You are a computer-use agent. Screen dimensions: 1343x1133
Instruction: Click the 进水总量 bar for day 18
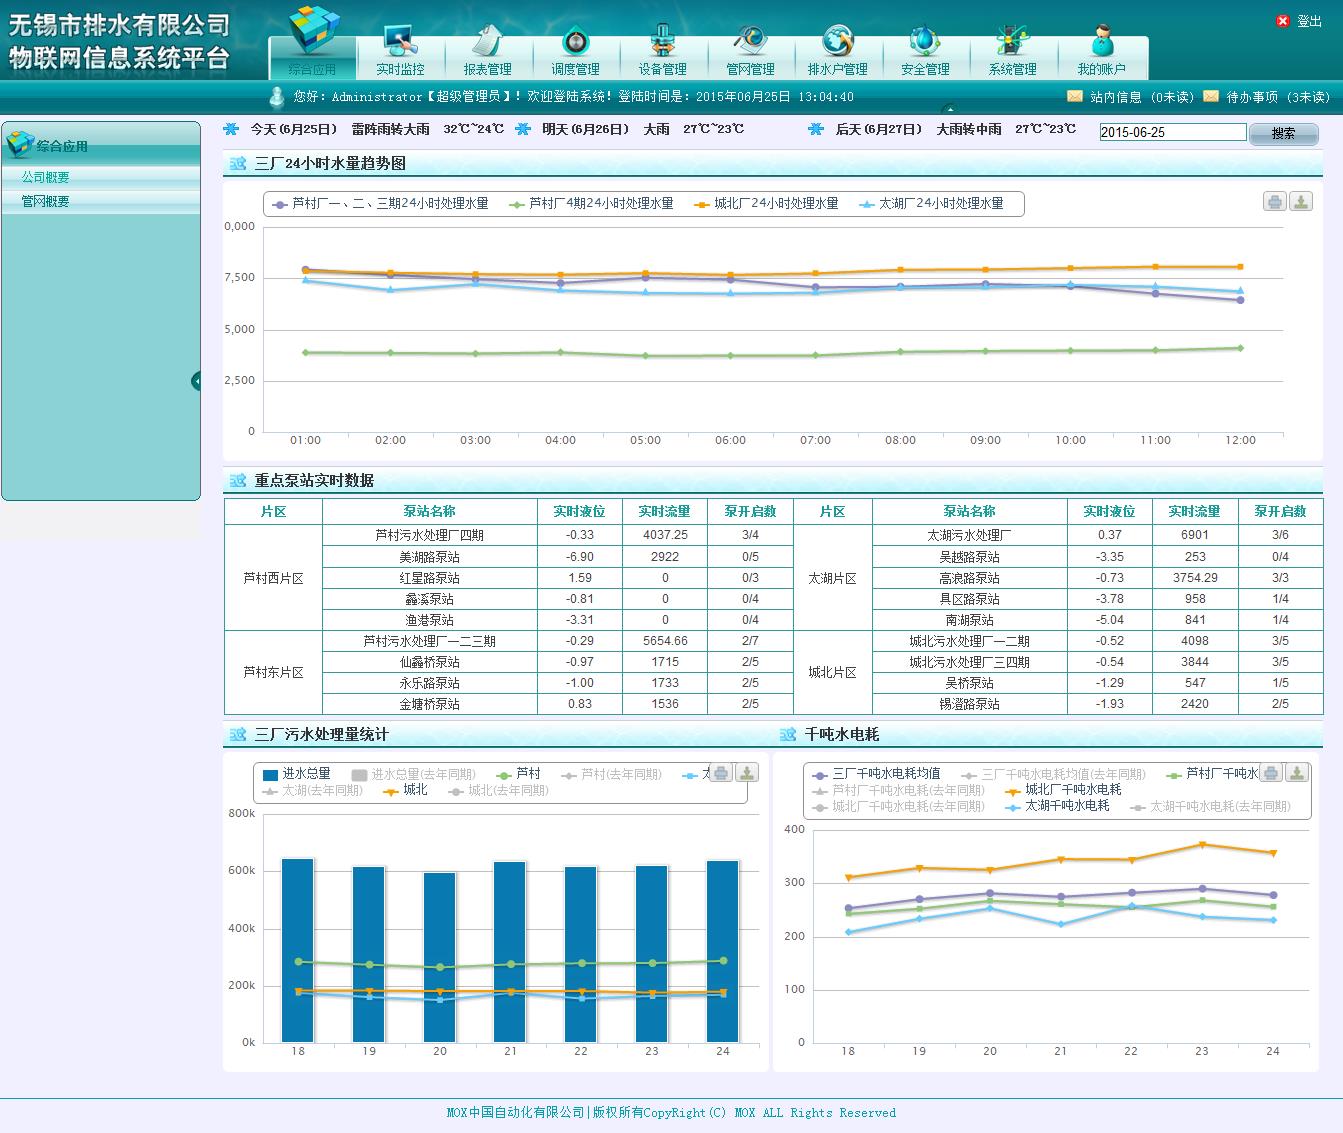pyautogui.click(x=298, y=950)
